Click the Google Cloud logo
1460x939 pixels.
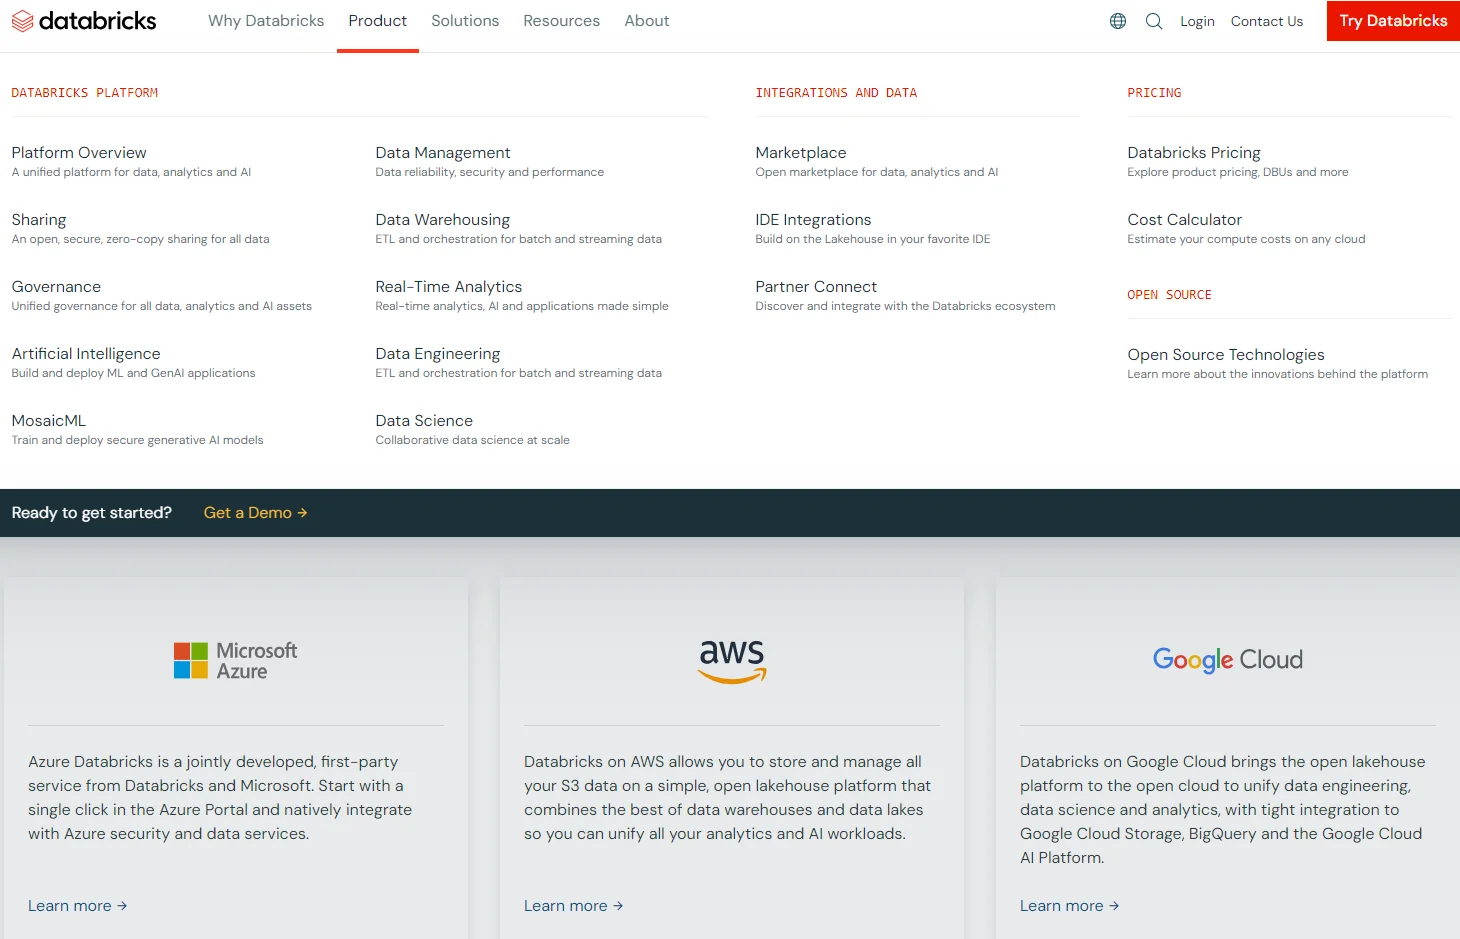coord(1227,660)
